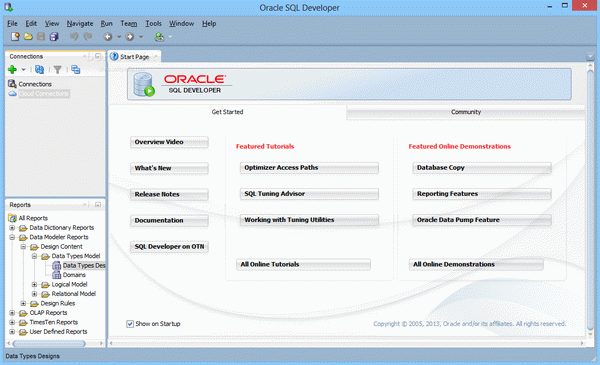Screen dimensions: 600x365
Task: Click the New file toolbar icon
Action: coord(15,37)
